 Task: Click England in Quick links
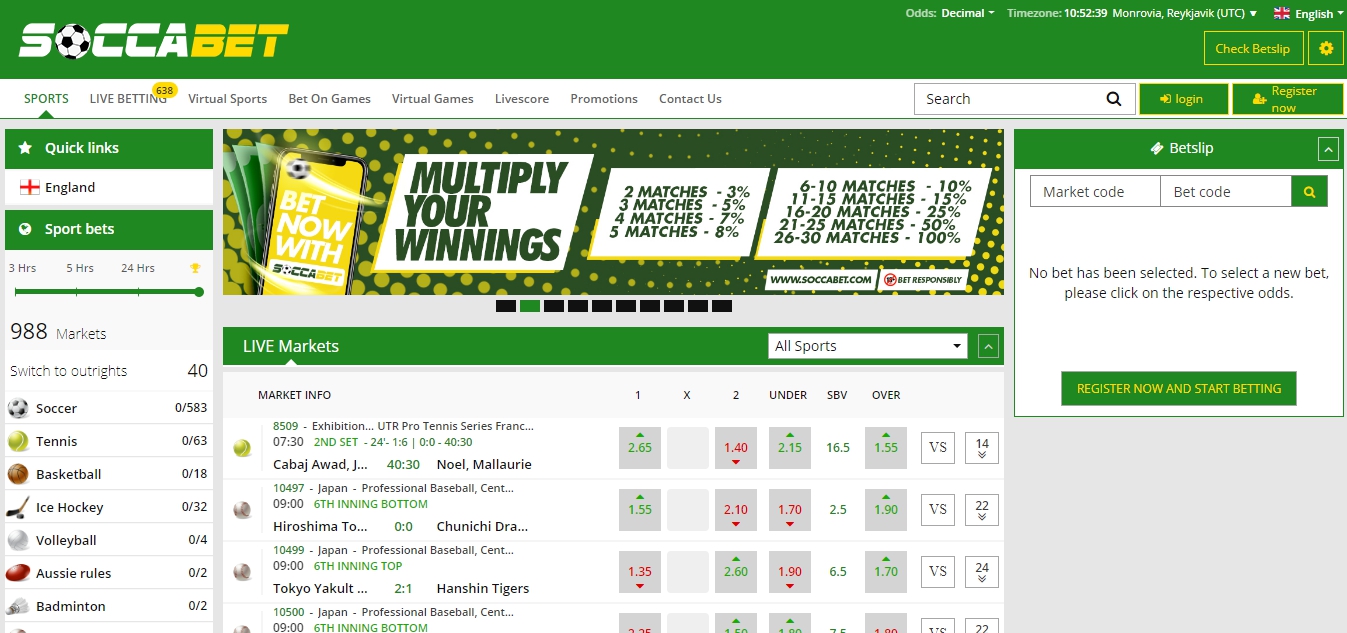(70, 187)
